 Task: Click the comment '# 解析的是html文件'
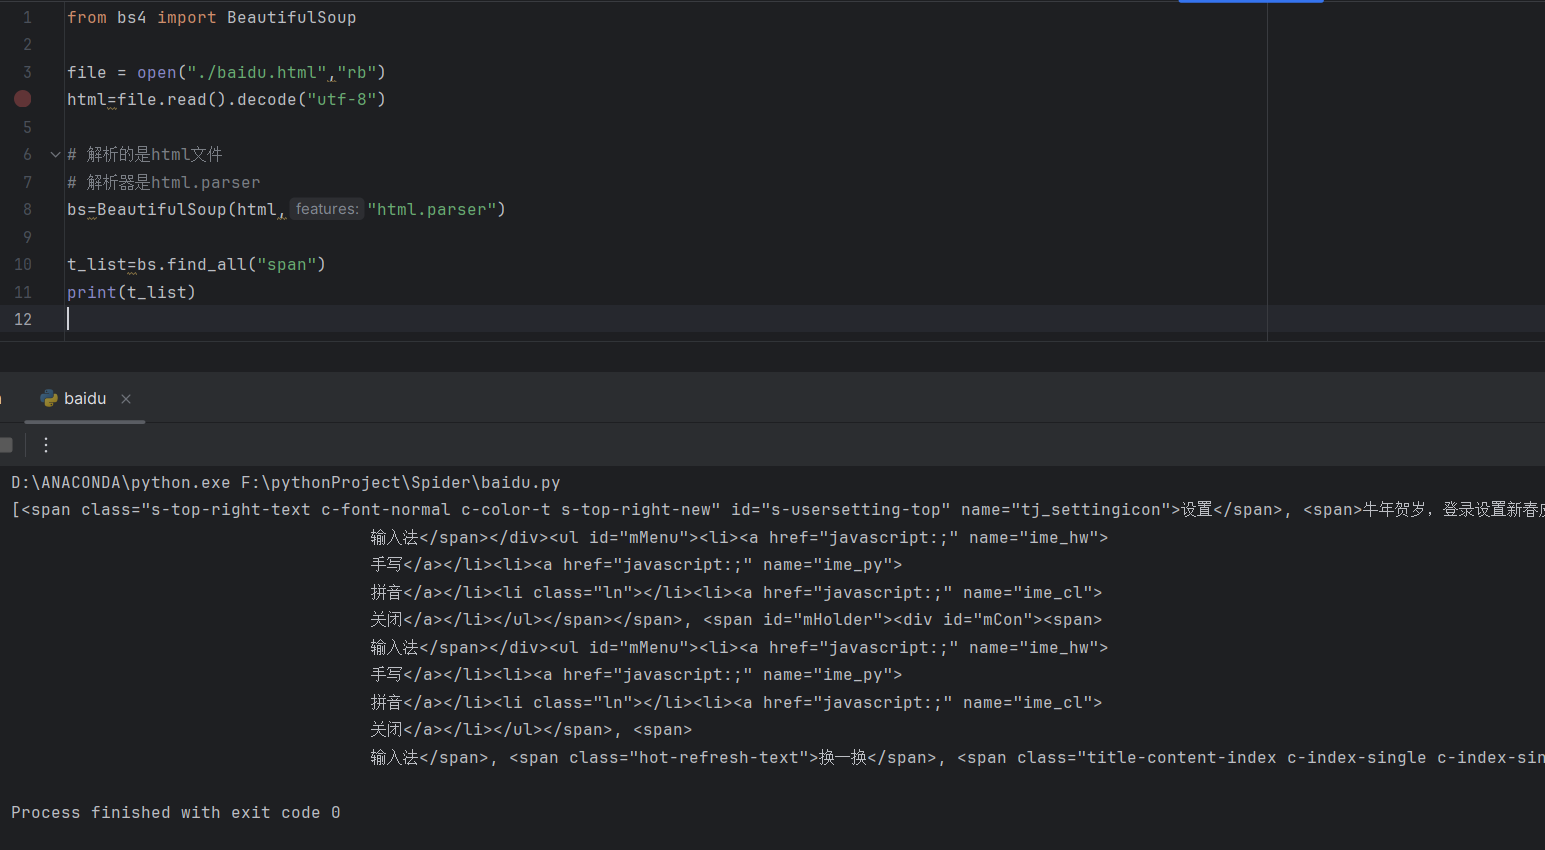tap(145, 154)
